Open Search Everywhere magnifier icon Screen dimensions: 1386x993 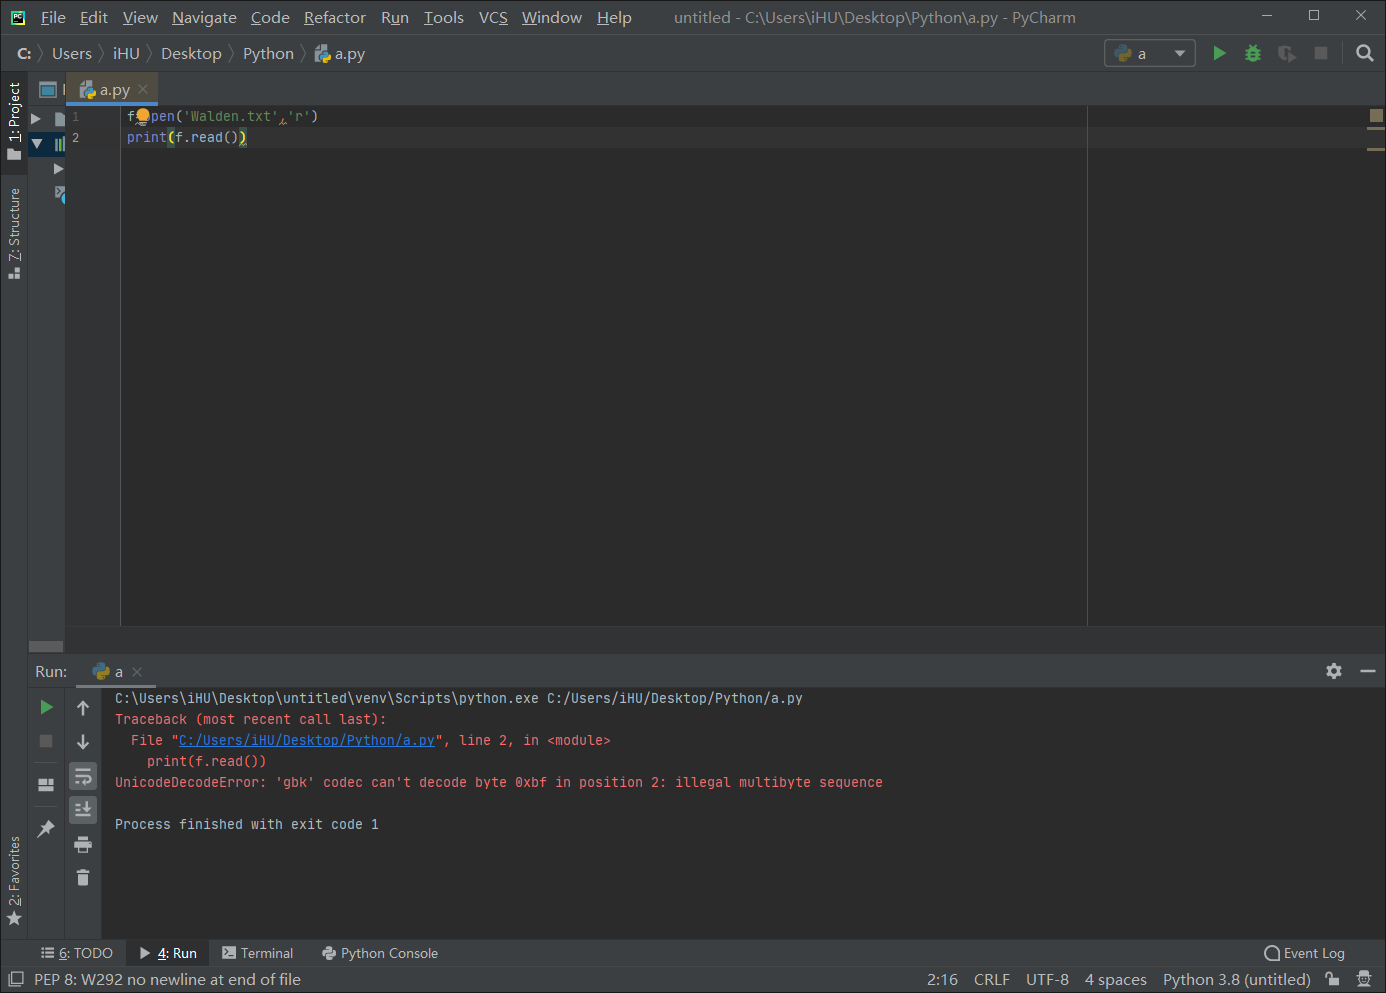[1364, 53]
